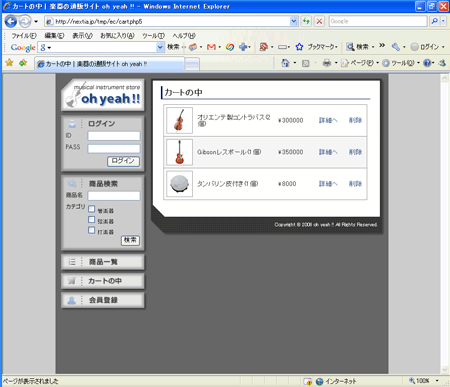Open the Help question mark icon
Screen dimensions: 450x387
(427, 63)
